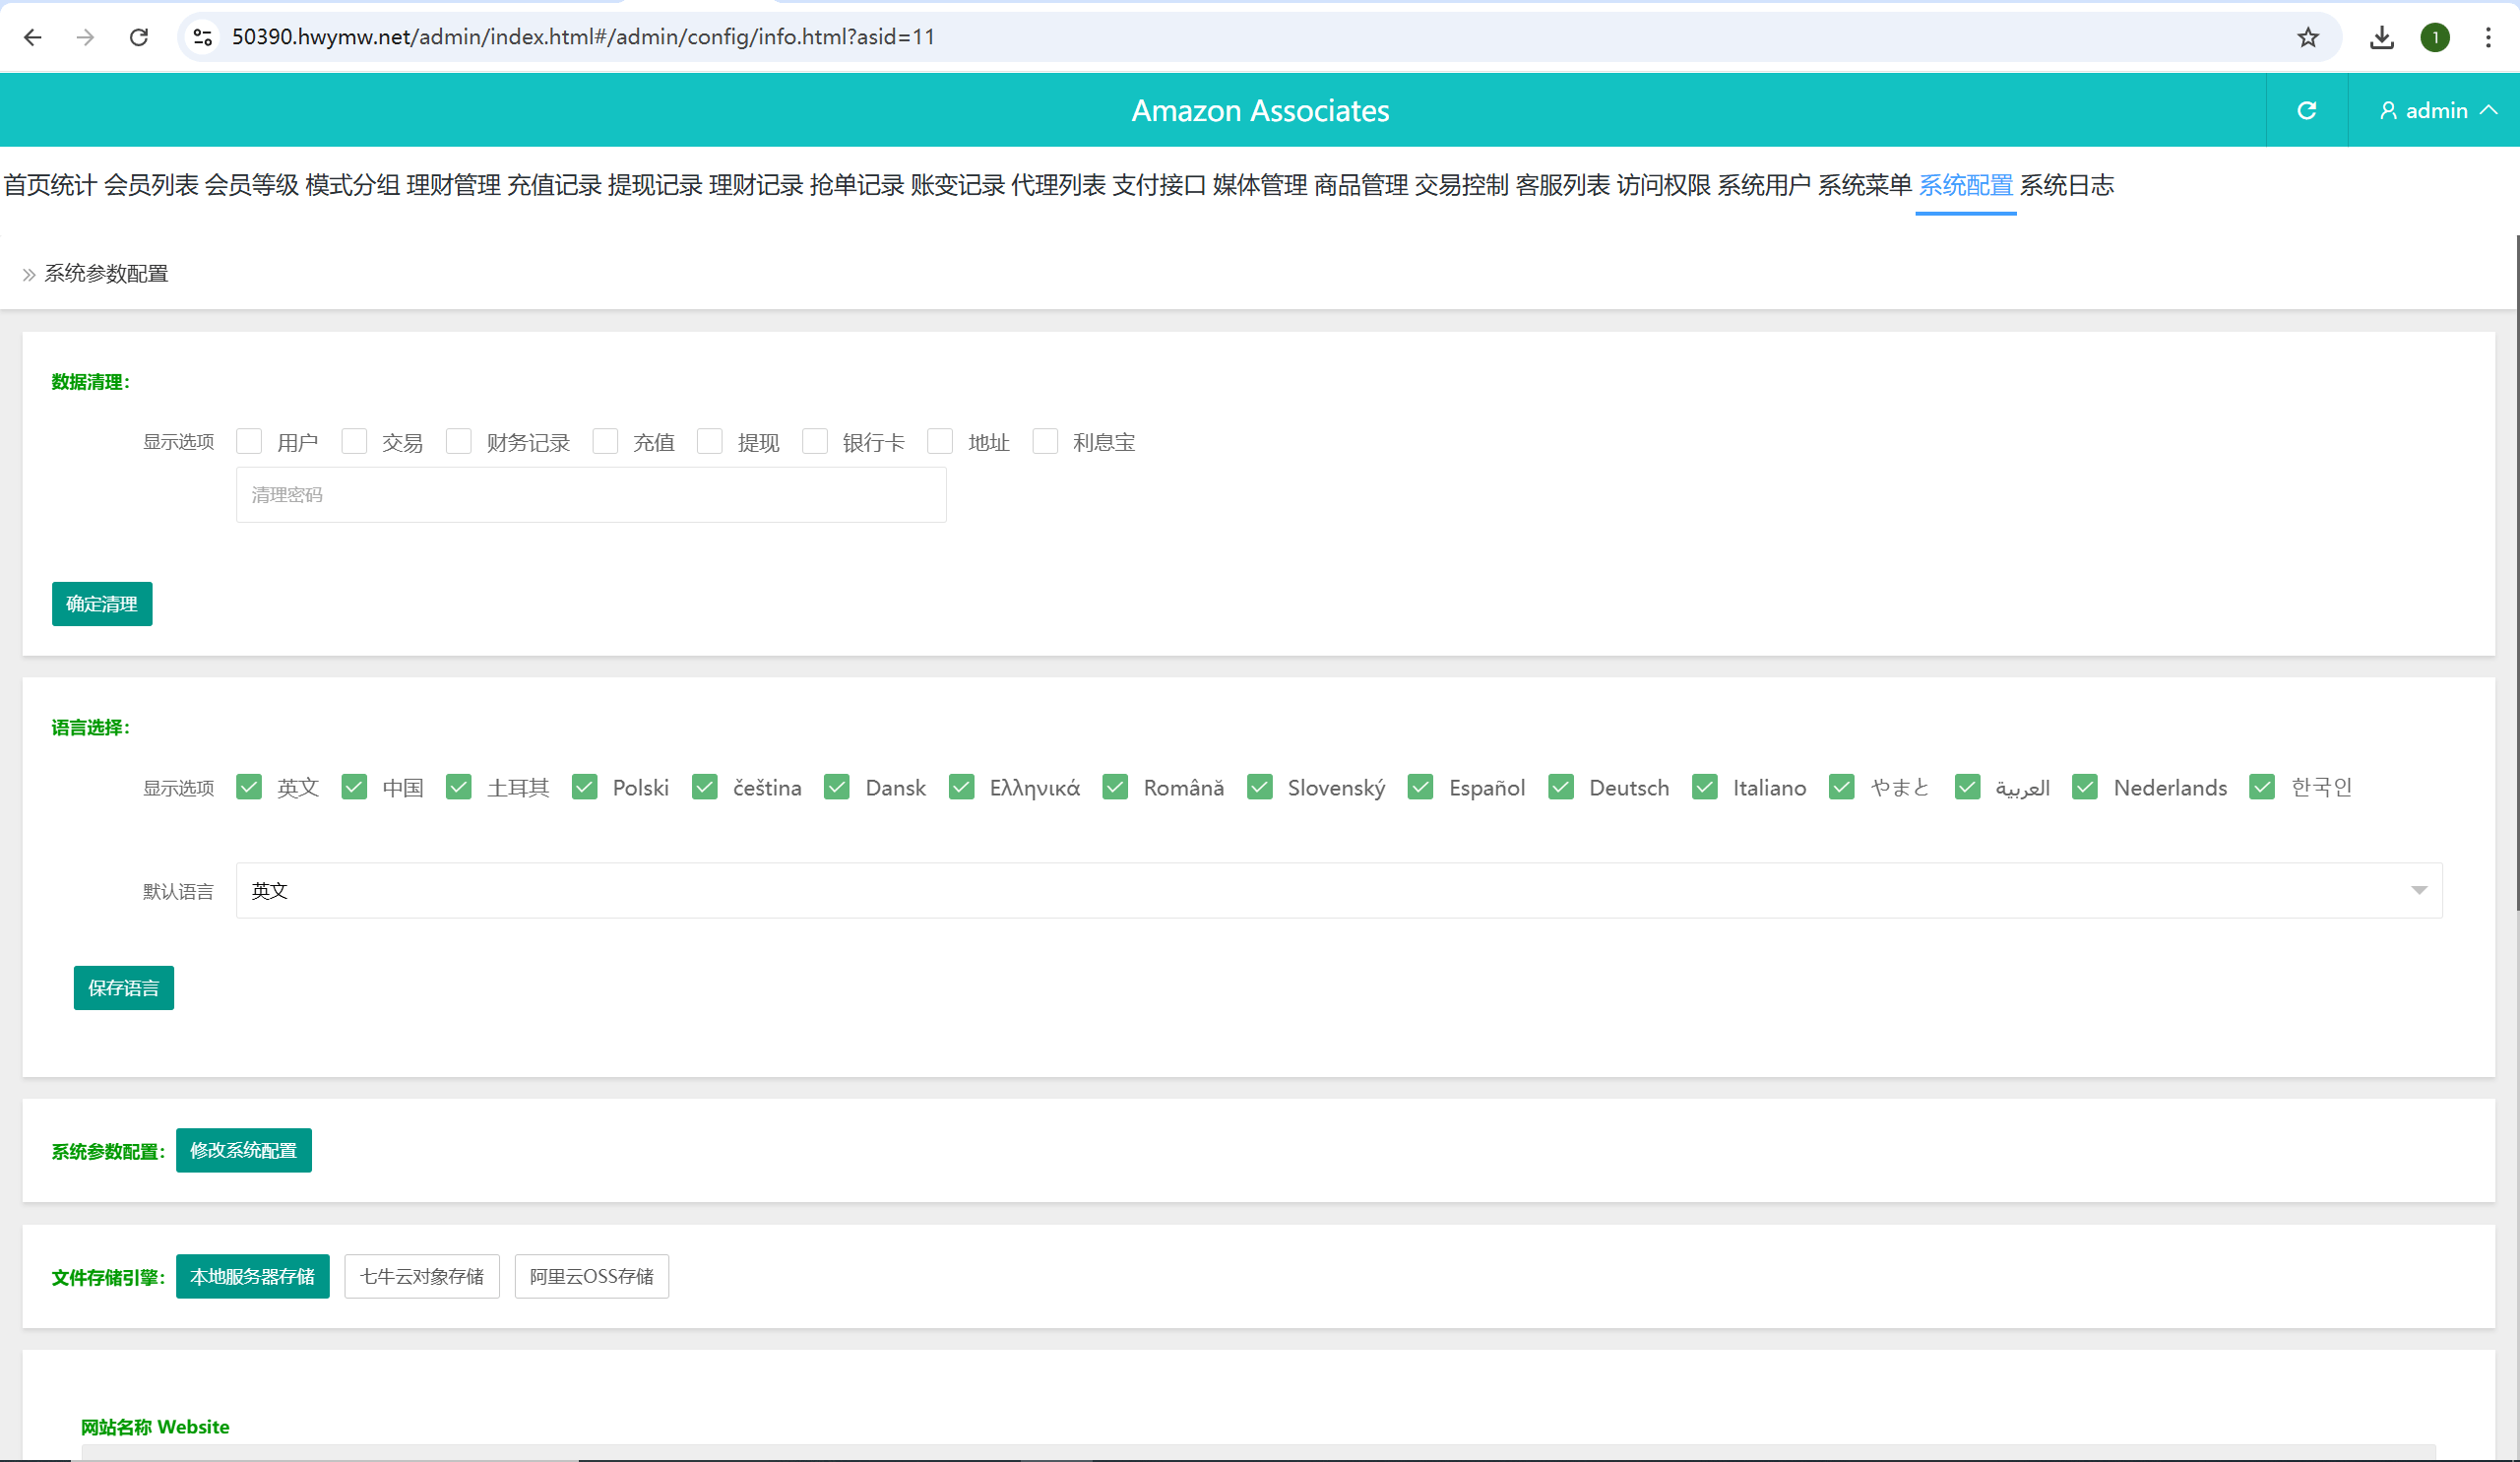This screenshot has height=1462, width=2520.
Task: Open the Chrome three-dot menu
Action: [2488, 37]
